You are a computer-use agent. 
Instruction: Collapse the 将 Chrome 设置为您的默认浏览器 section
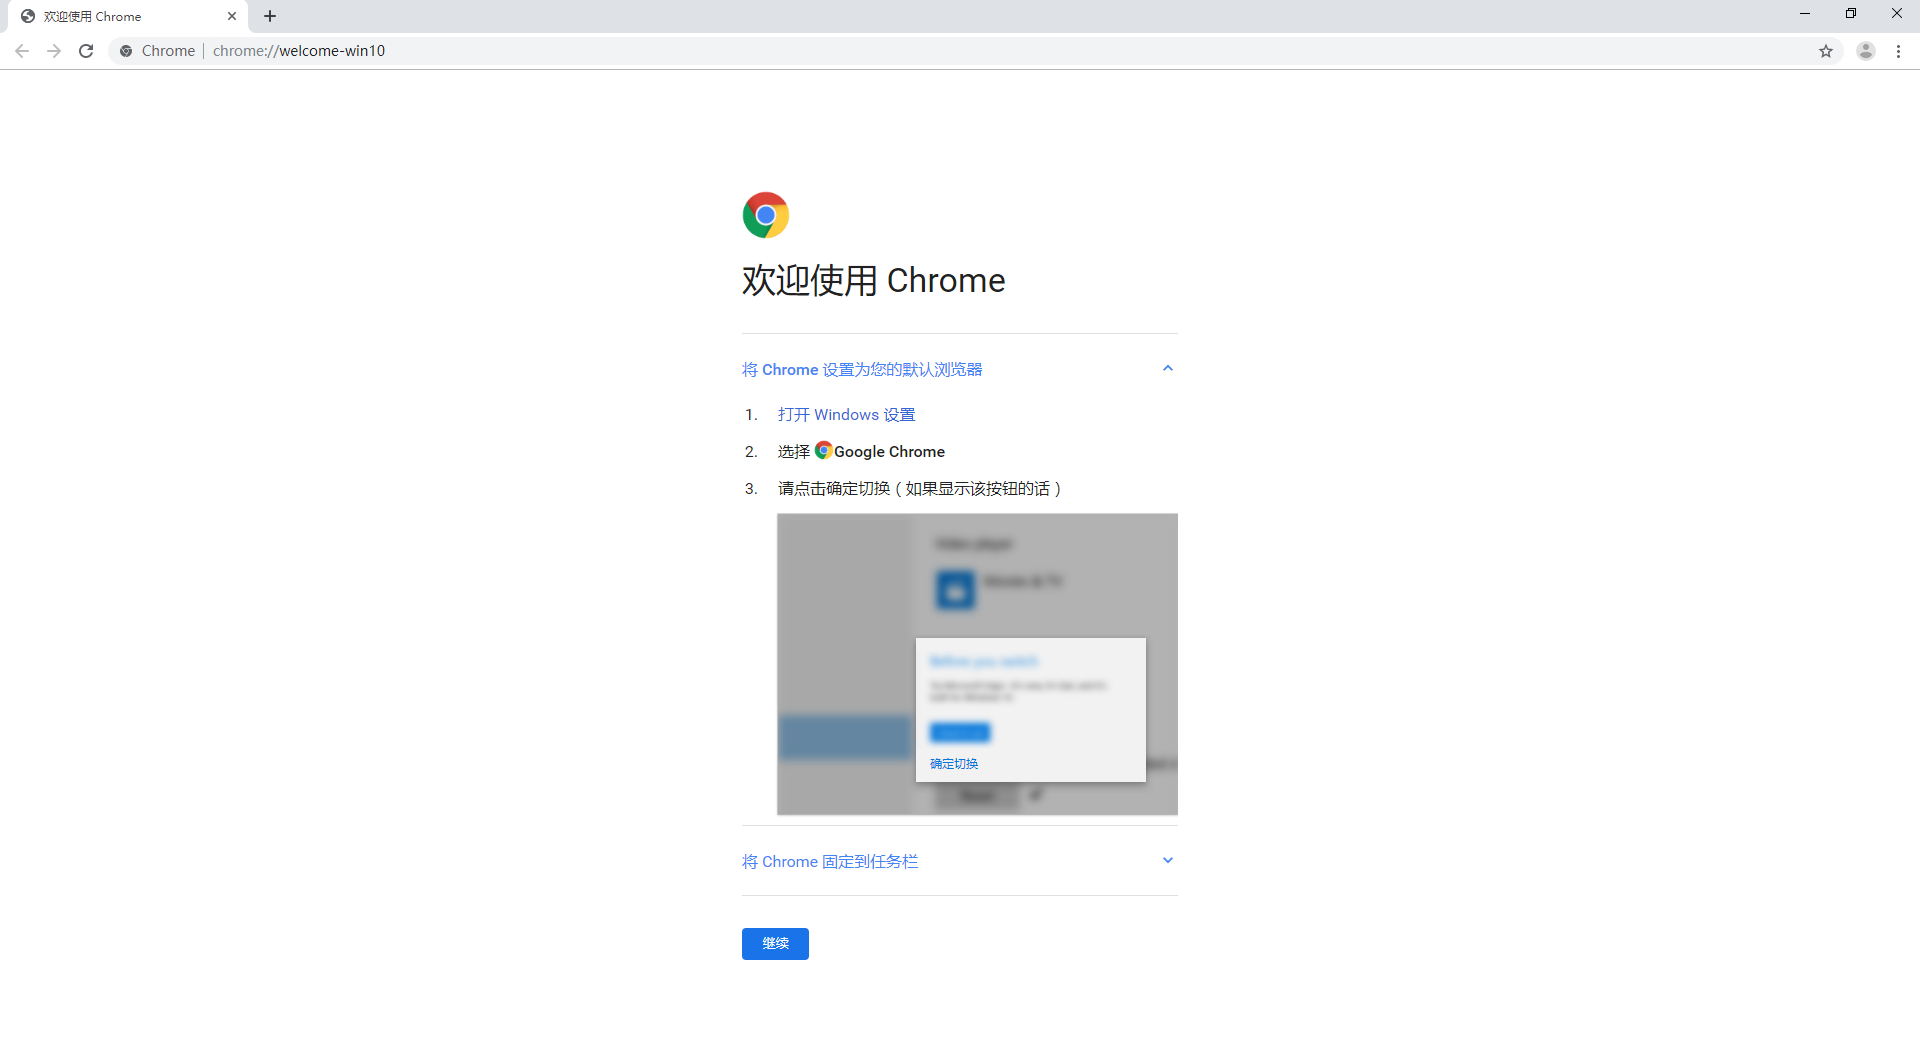click(x=1167, y=369)
